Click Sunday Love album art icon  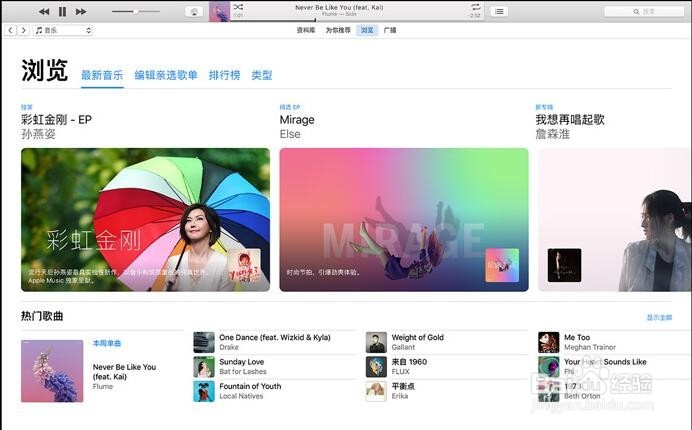[204, 367]
